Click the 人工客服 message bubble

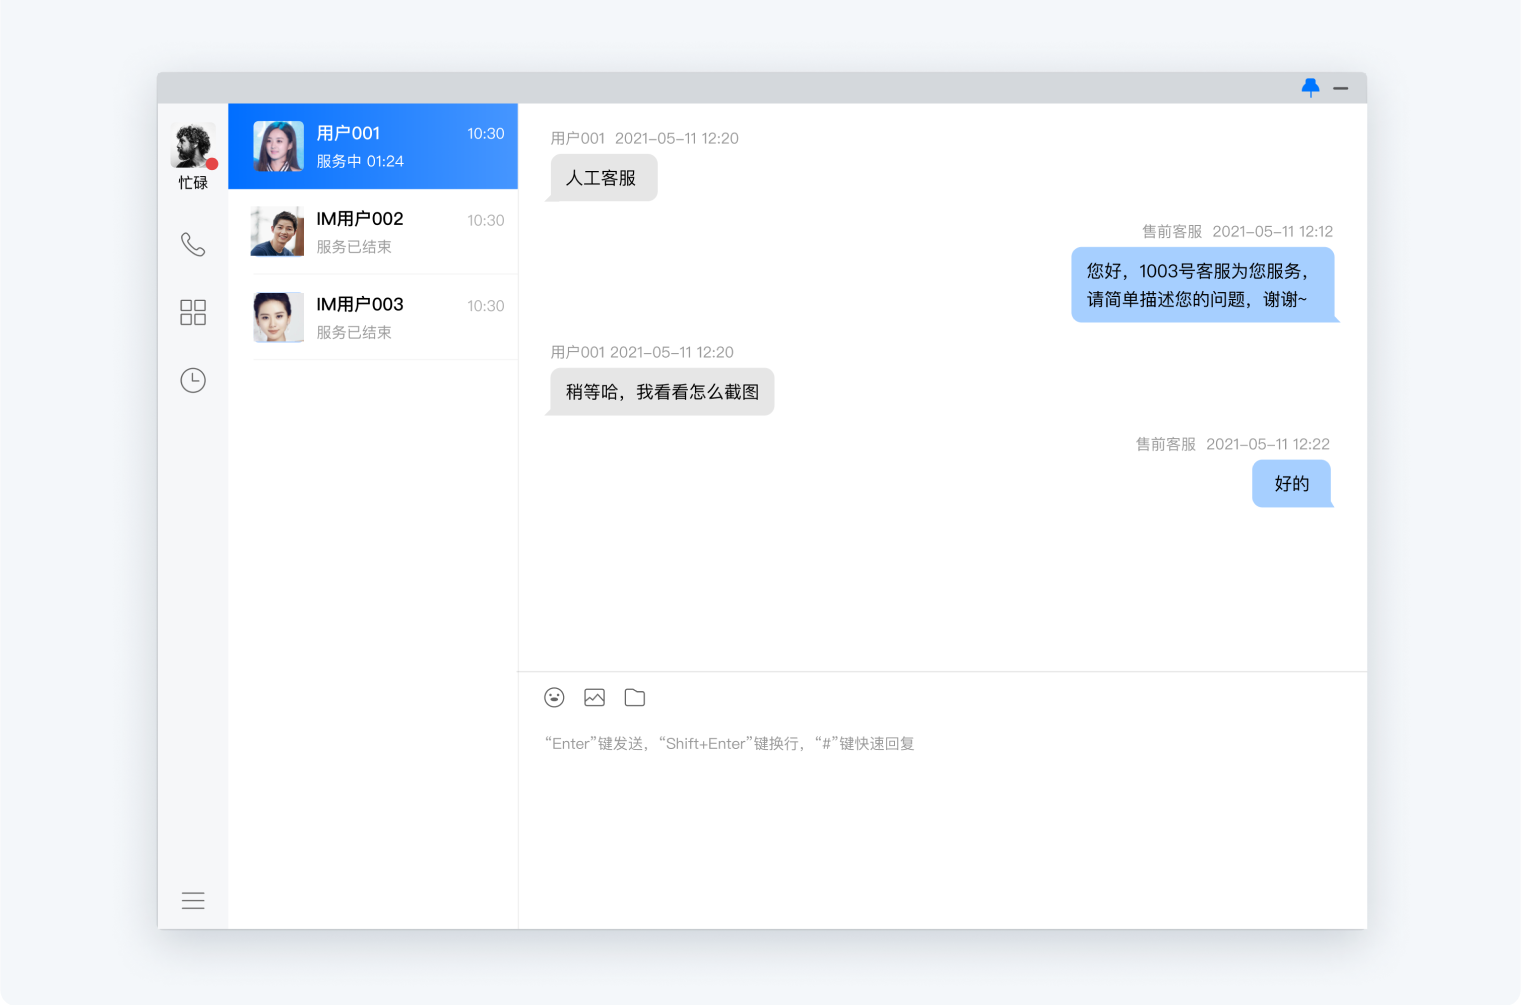(x=602, y=178)
